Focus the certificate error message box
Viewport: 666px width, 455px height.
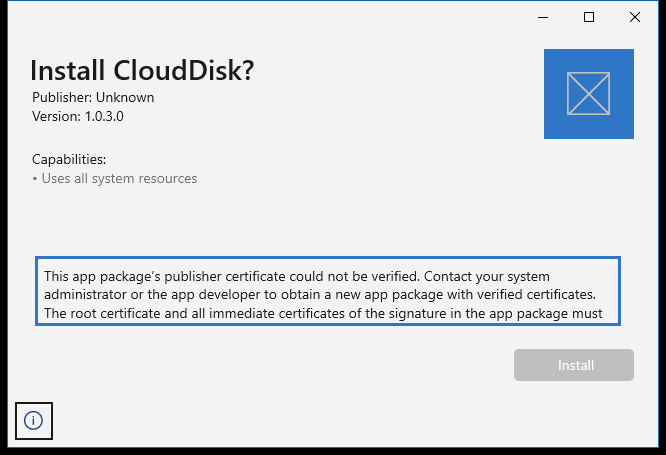328,291
